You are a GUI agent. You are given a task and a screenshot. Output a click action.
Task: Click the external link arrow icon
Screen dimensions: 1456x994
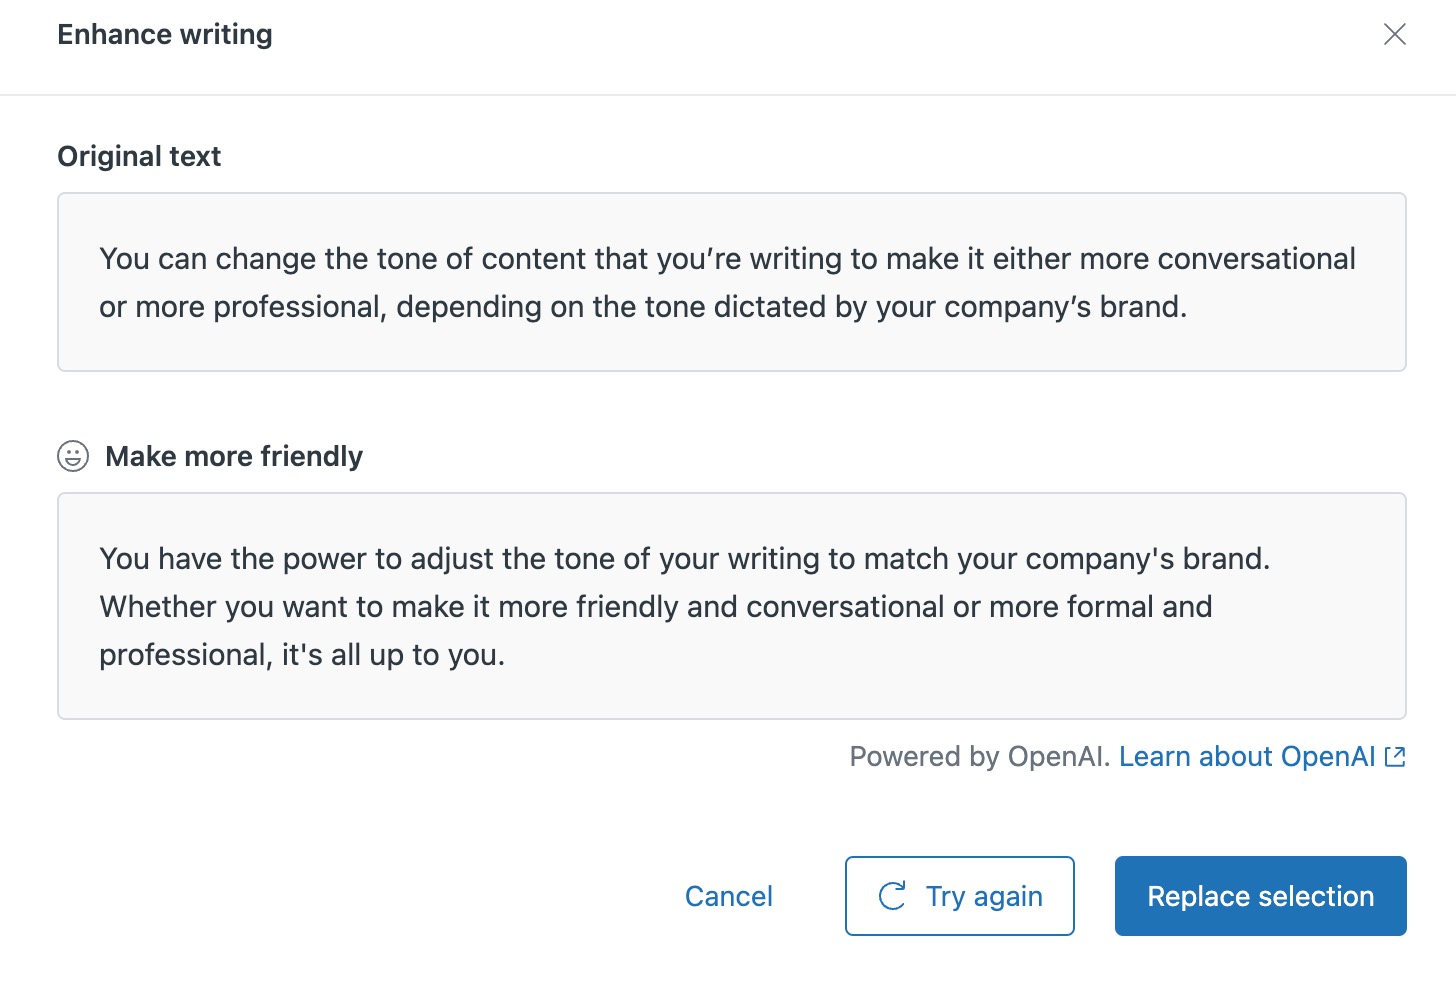point(1395,757)
